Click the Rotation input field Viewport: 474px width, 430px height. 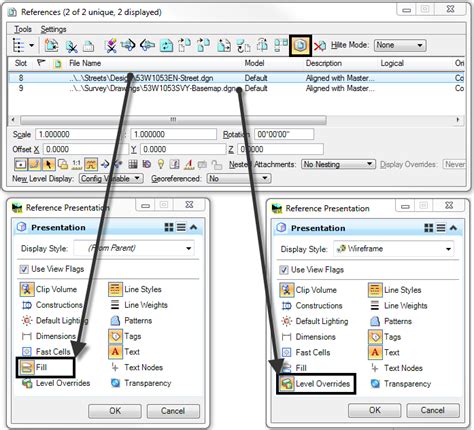point(284,134)
